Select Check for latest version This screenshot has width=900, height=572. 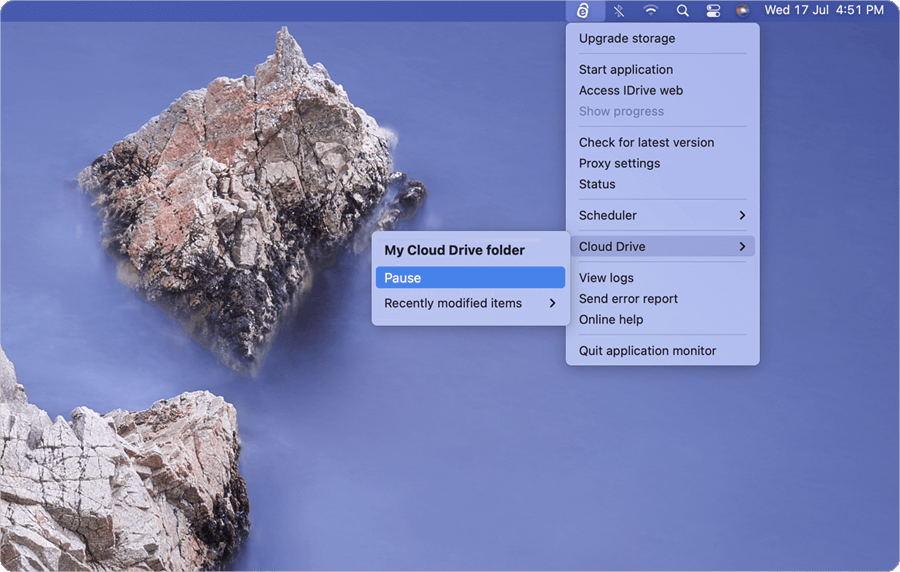(662, 142)
